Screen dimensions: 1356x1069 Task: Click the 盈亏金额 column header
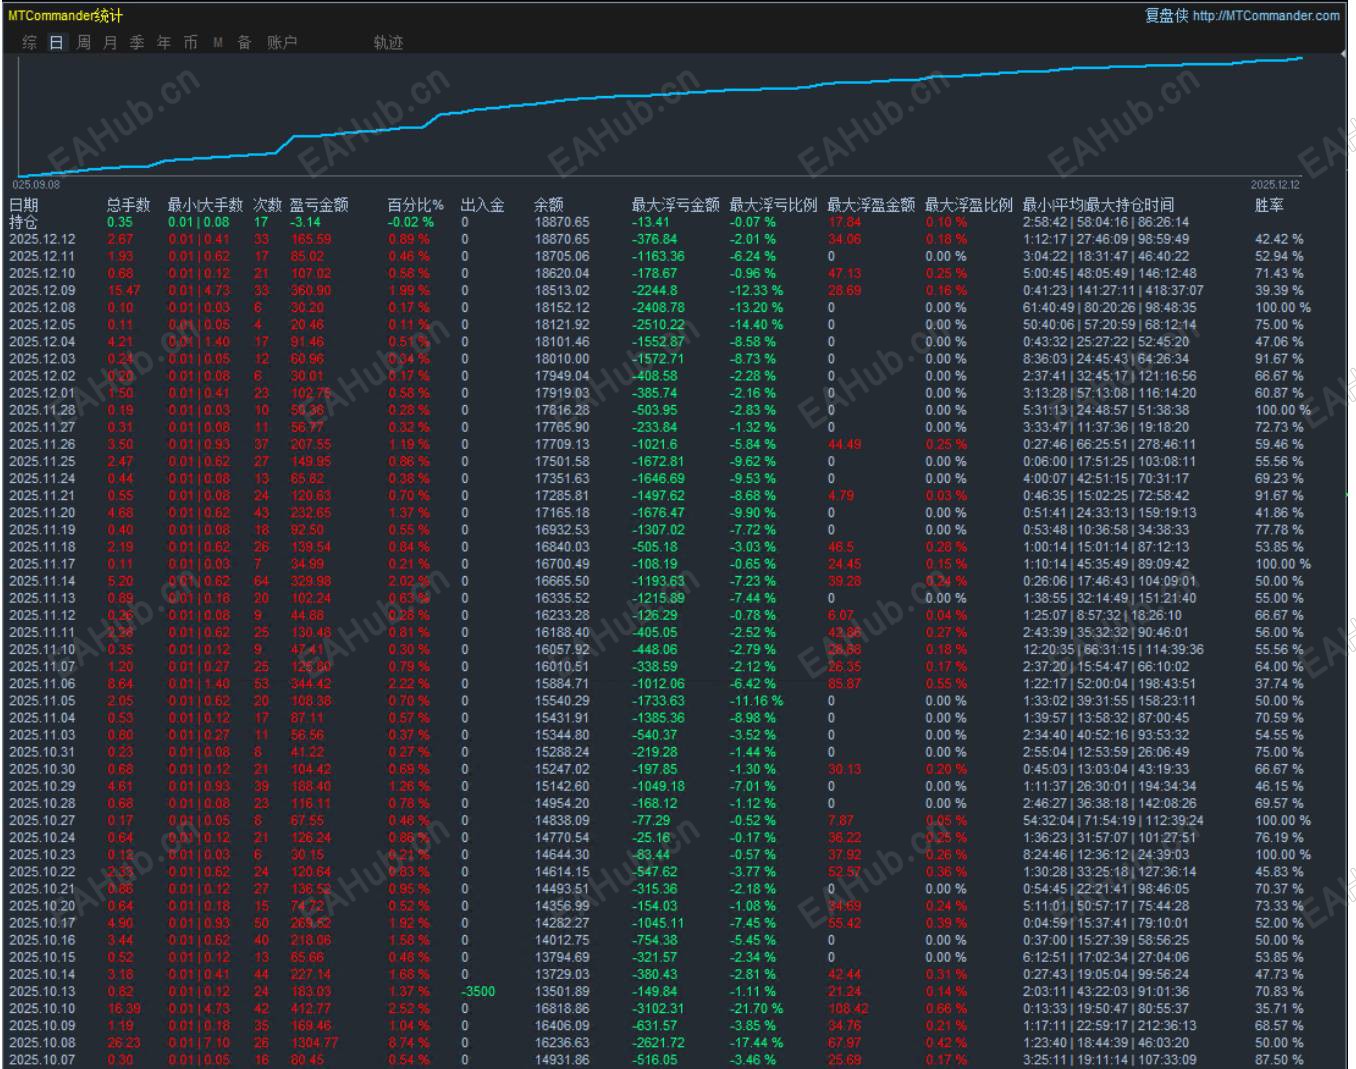click(x=319, y=204)
